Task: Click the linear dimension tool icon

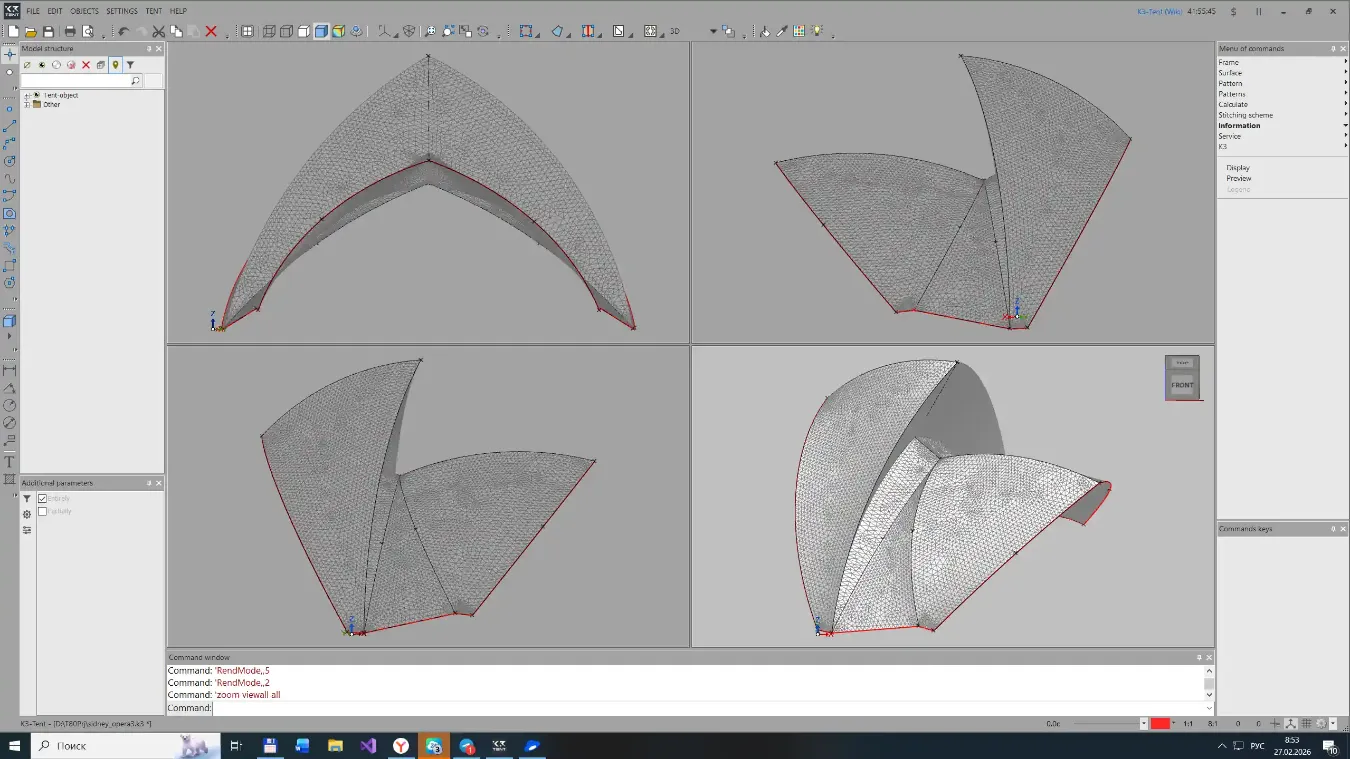Action: click(10, 371)
